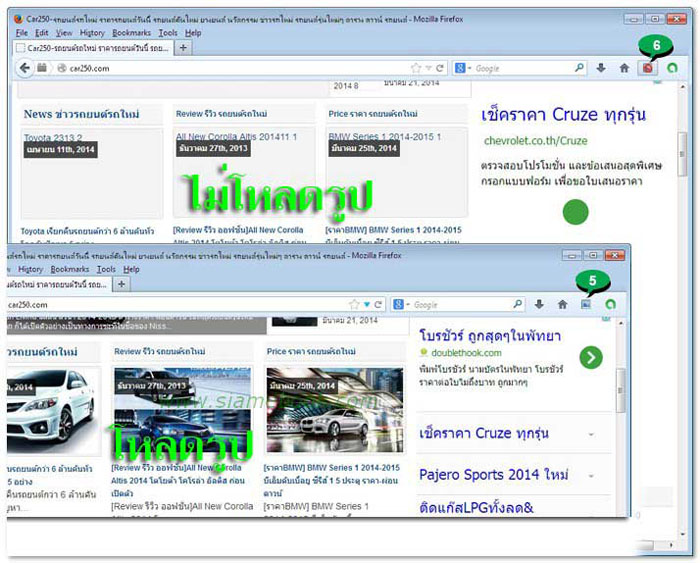Viewport: 700px width, 563px height.
Task: Open the Cruze ad headline in the top window
Action: point(563,115)
